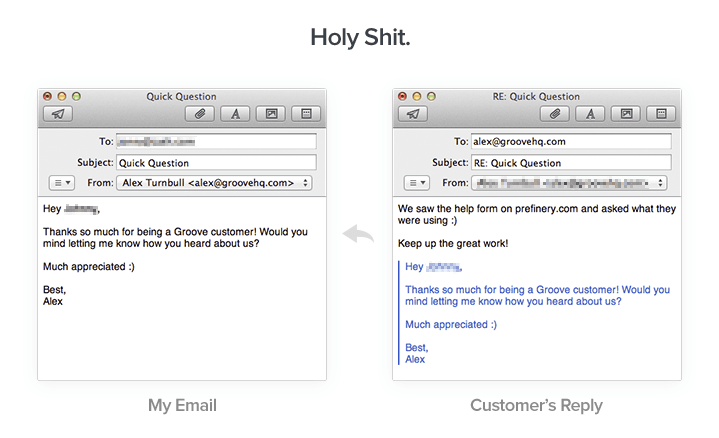The height and width of the screenshot is (438, 719).
Task: Open the Photo Browser in the My Email window
Action: pos(271,114)
